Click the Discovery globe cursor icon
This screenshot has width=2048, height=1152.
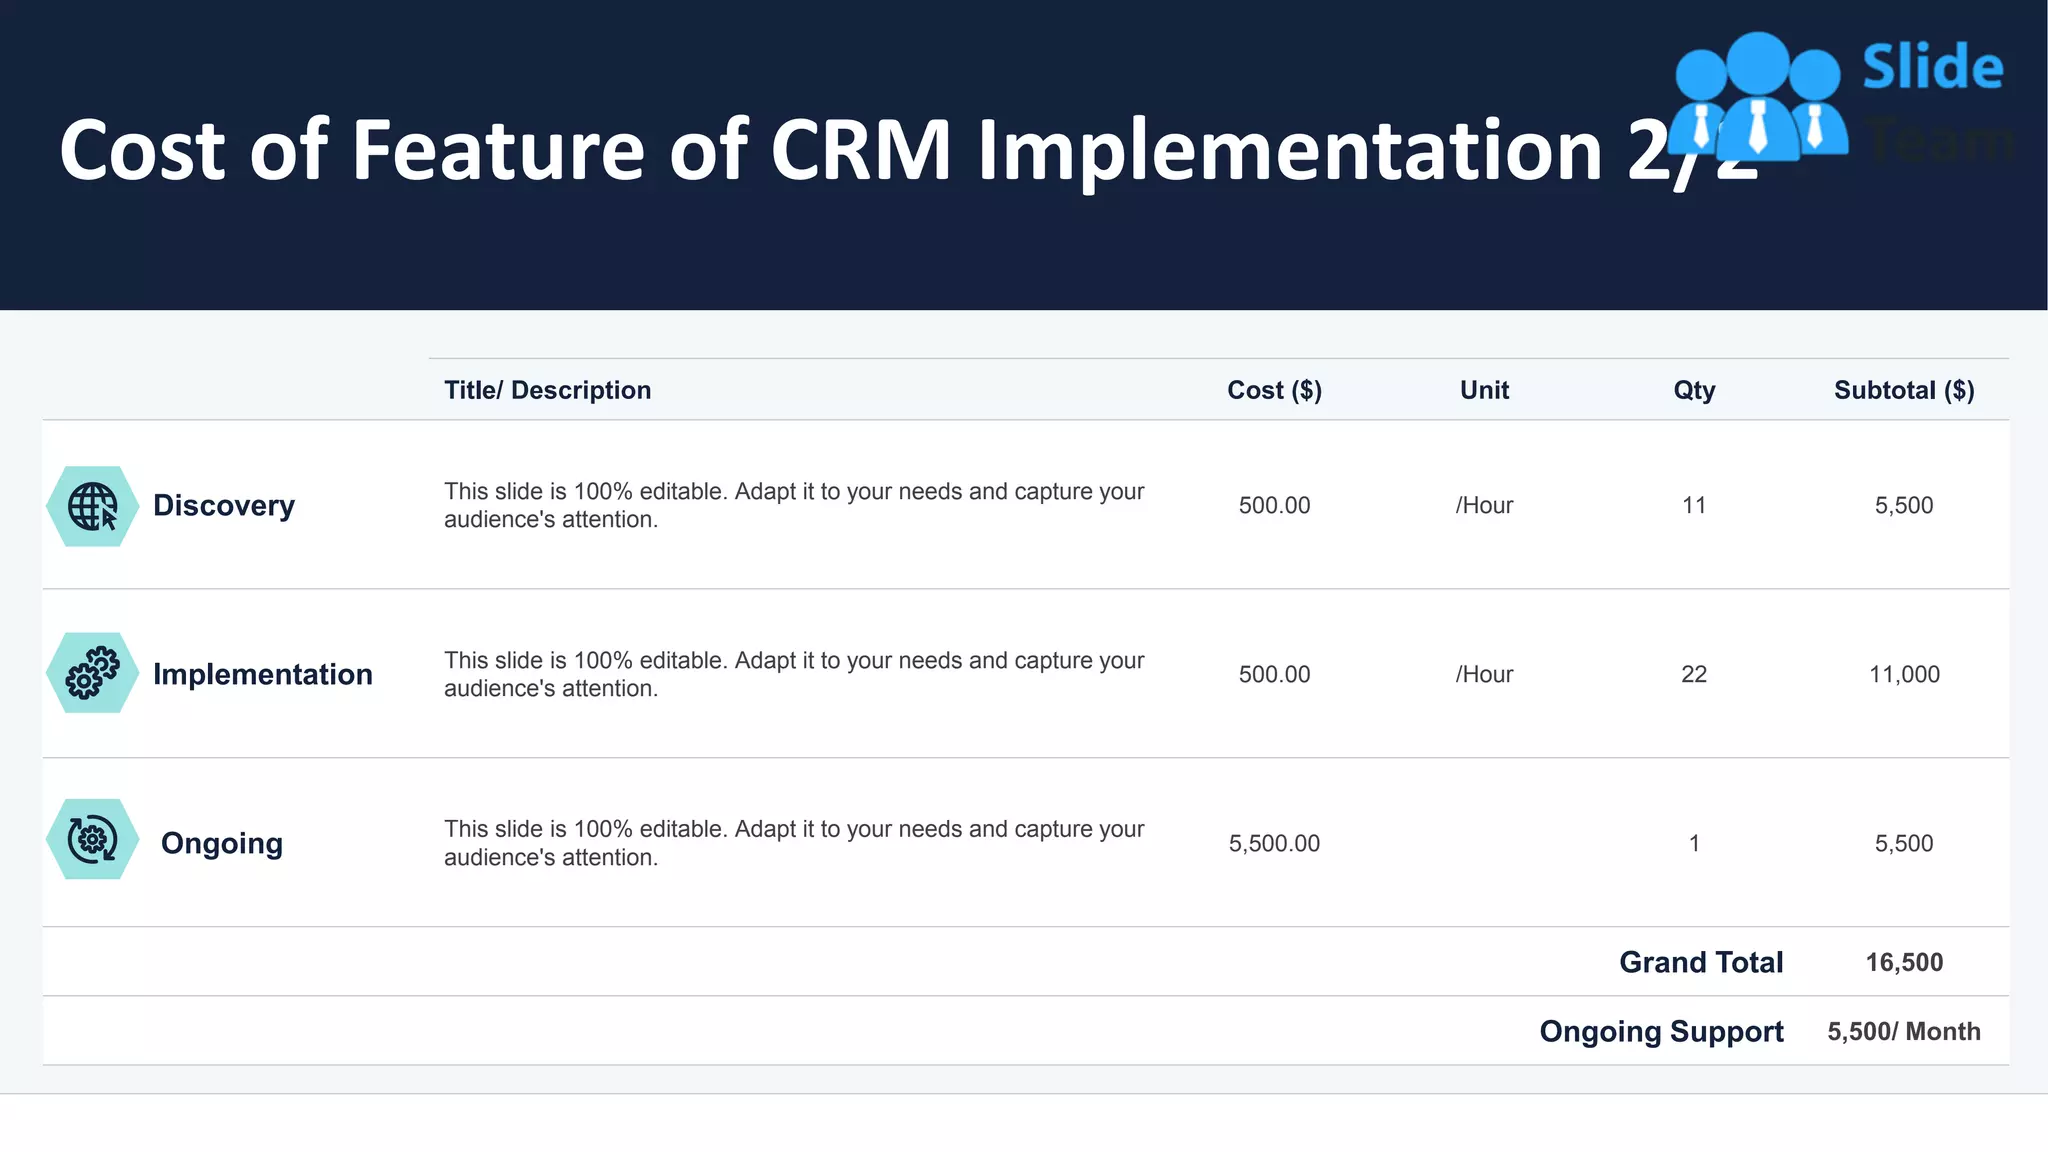(x=92, y=506)
